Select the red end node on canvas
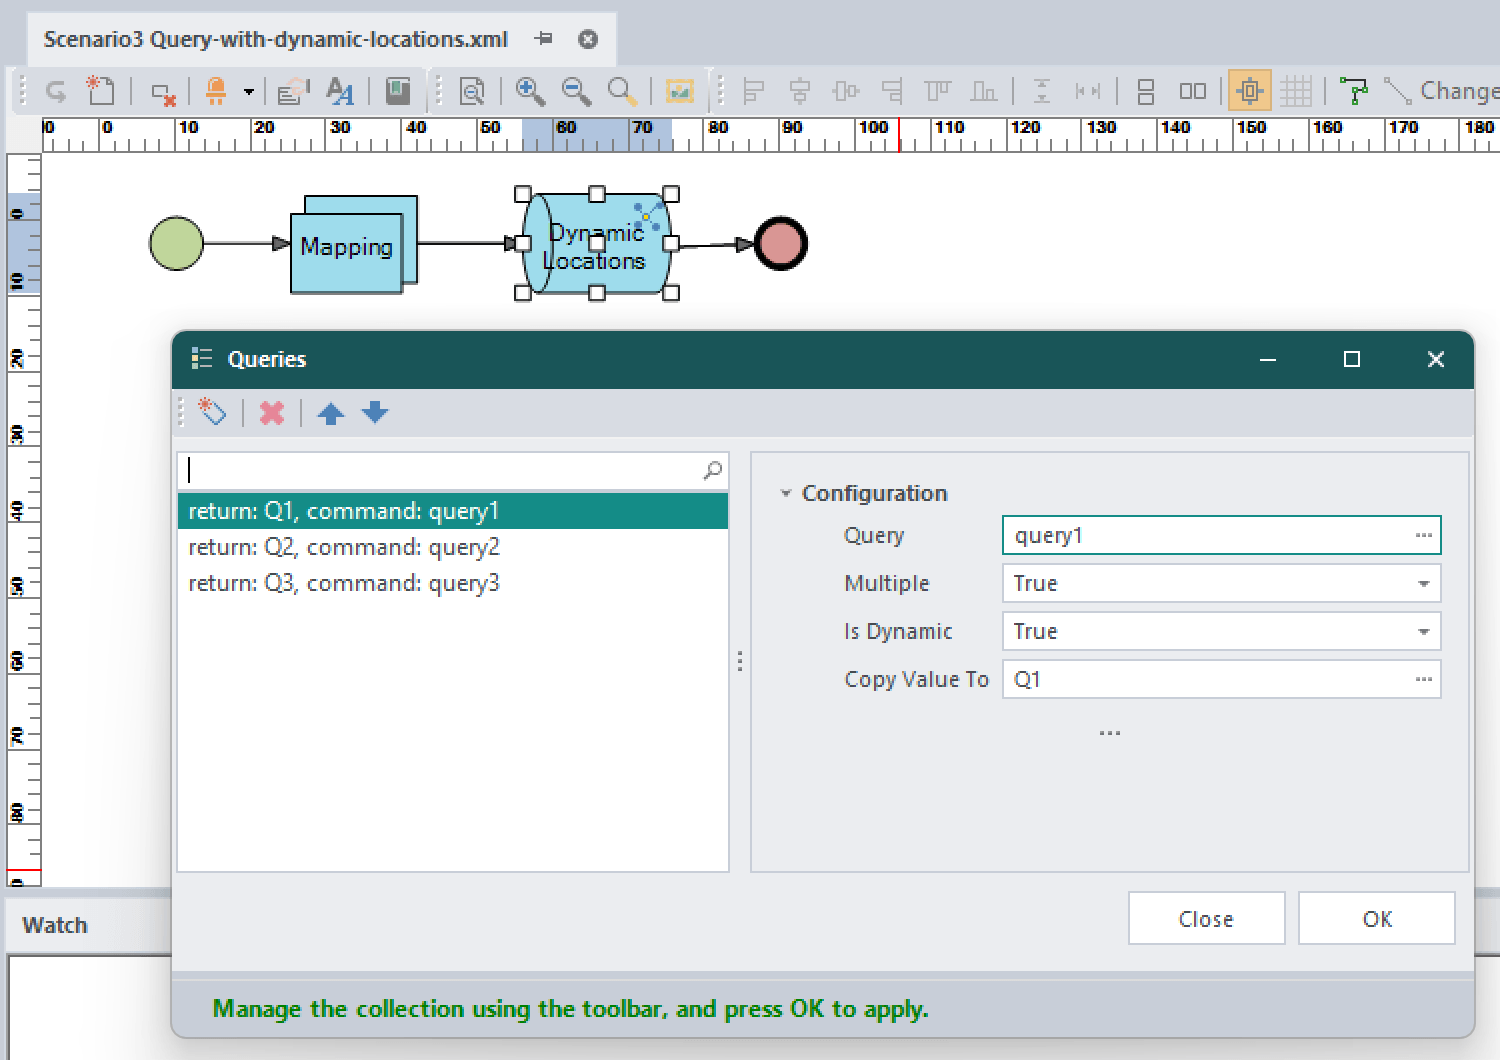 coord(780,244)
